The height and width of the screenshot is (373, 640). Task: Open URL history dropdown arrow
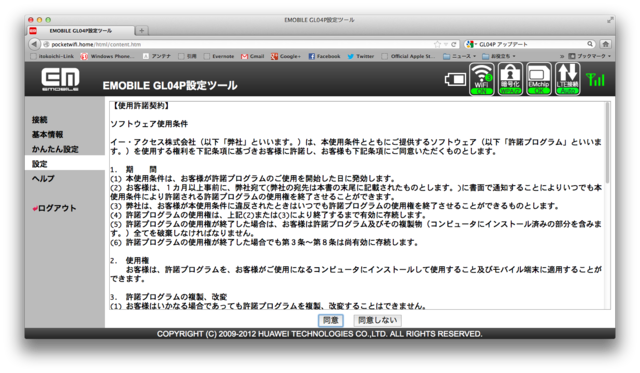coord(446,44)
